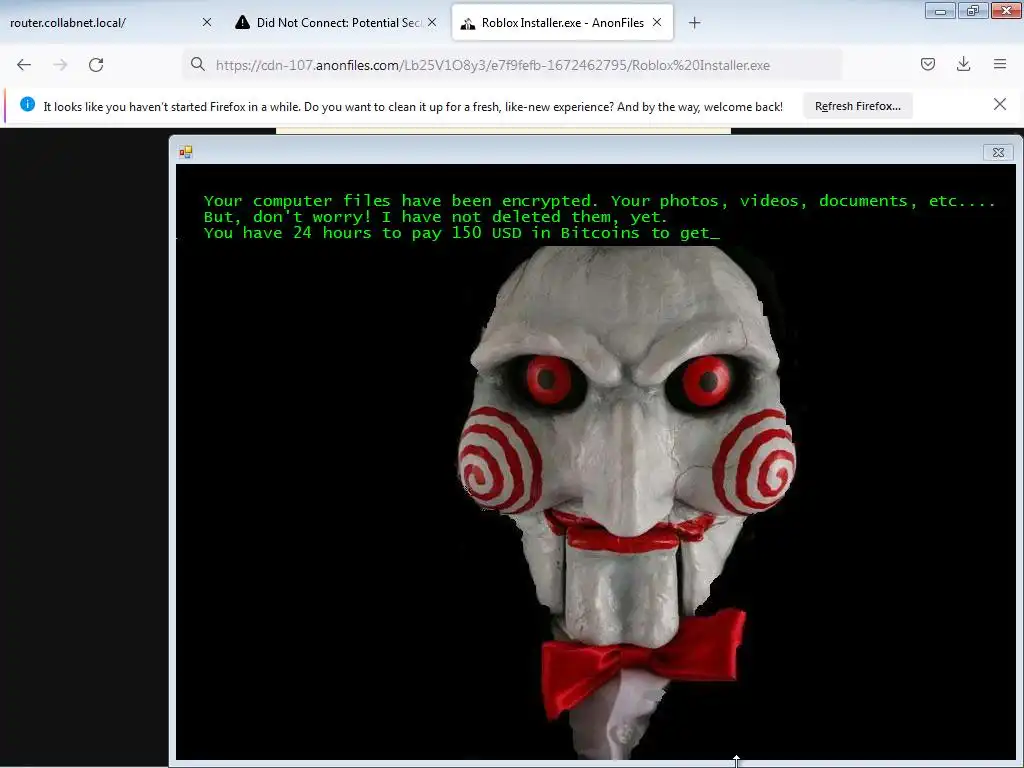Click the 'Your computer files have been encrypted' line
Screen dimensions: 1024x768
pyautogui.click(x=599, y=201)
